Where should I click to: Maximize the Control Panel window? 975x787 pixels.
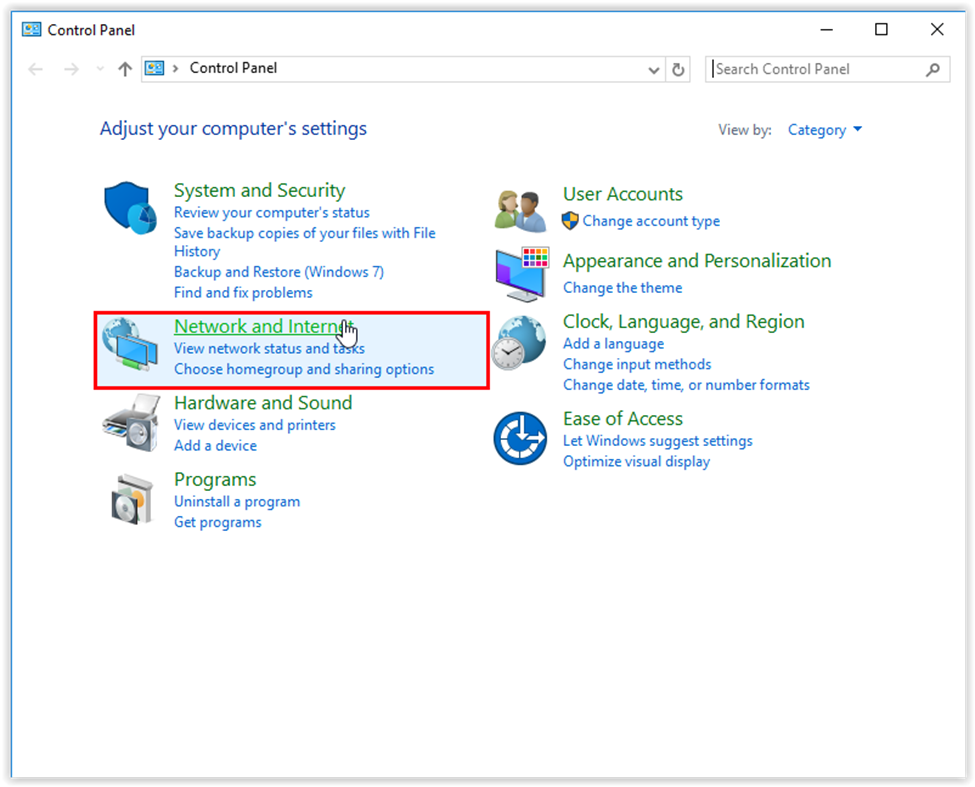[x=881, y=29]
